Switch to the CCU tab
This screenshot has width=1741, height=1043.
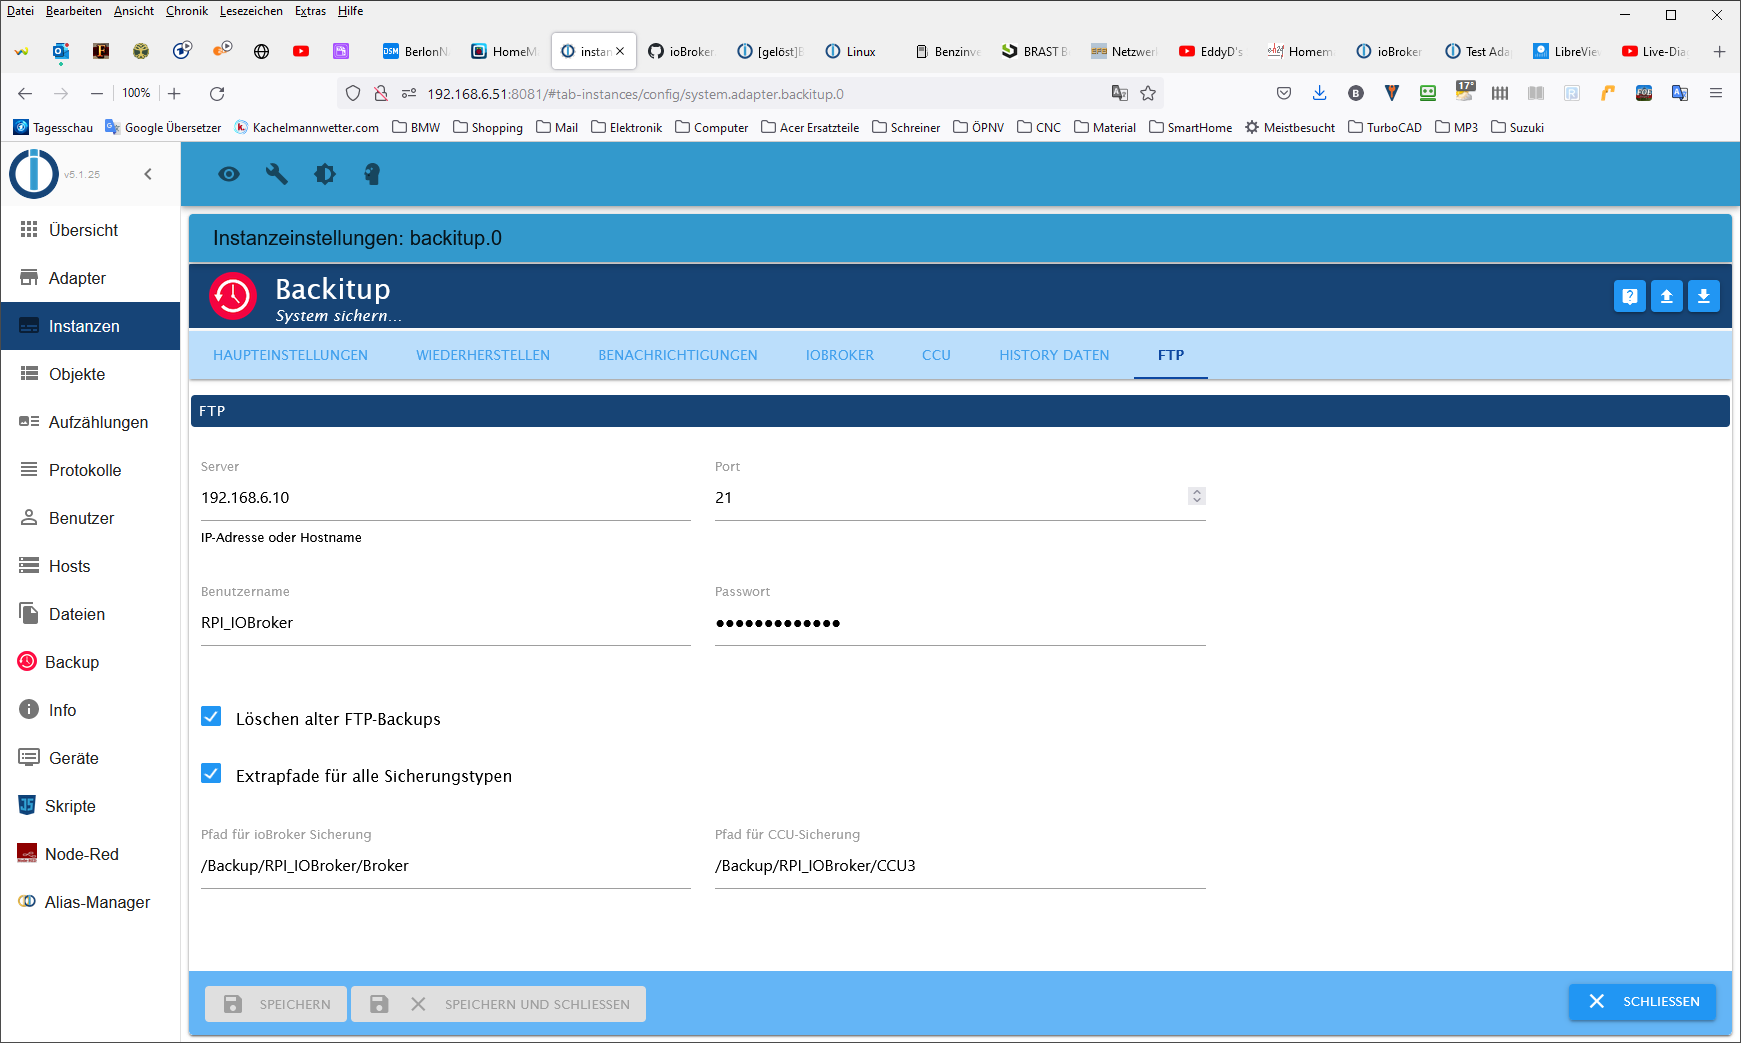tap(936, 355)
